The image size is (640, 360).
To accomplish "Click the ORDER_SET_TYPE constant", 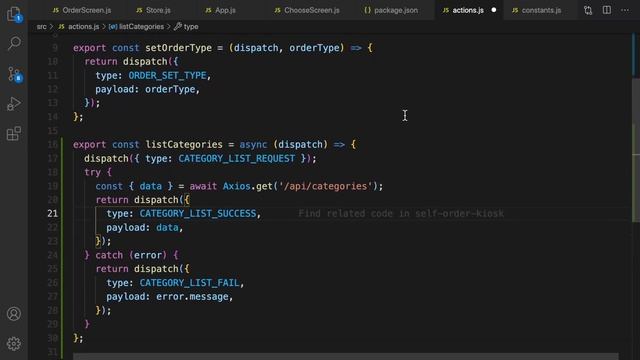I will tap(167, 76).
